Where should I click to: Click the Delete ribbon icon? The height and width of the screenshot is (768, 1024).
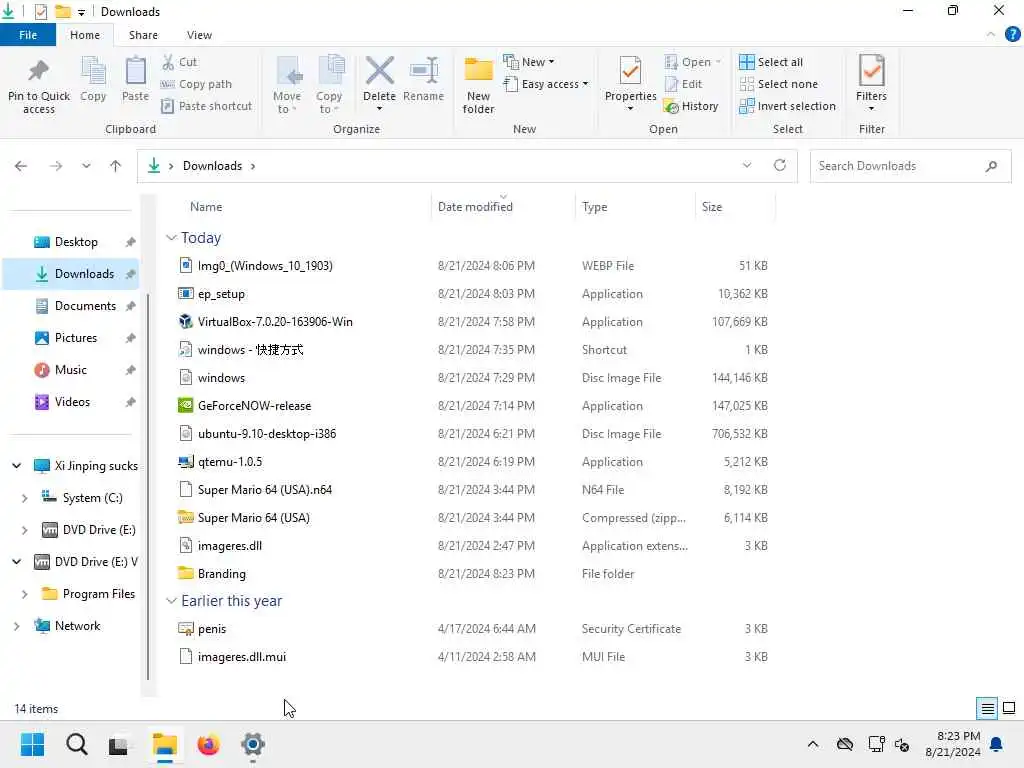tap(379, 71)
